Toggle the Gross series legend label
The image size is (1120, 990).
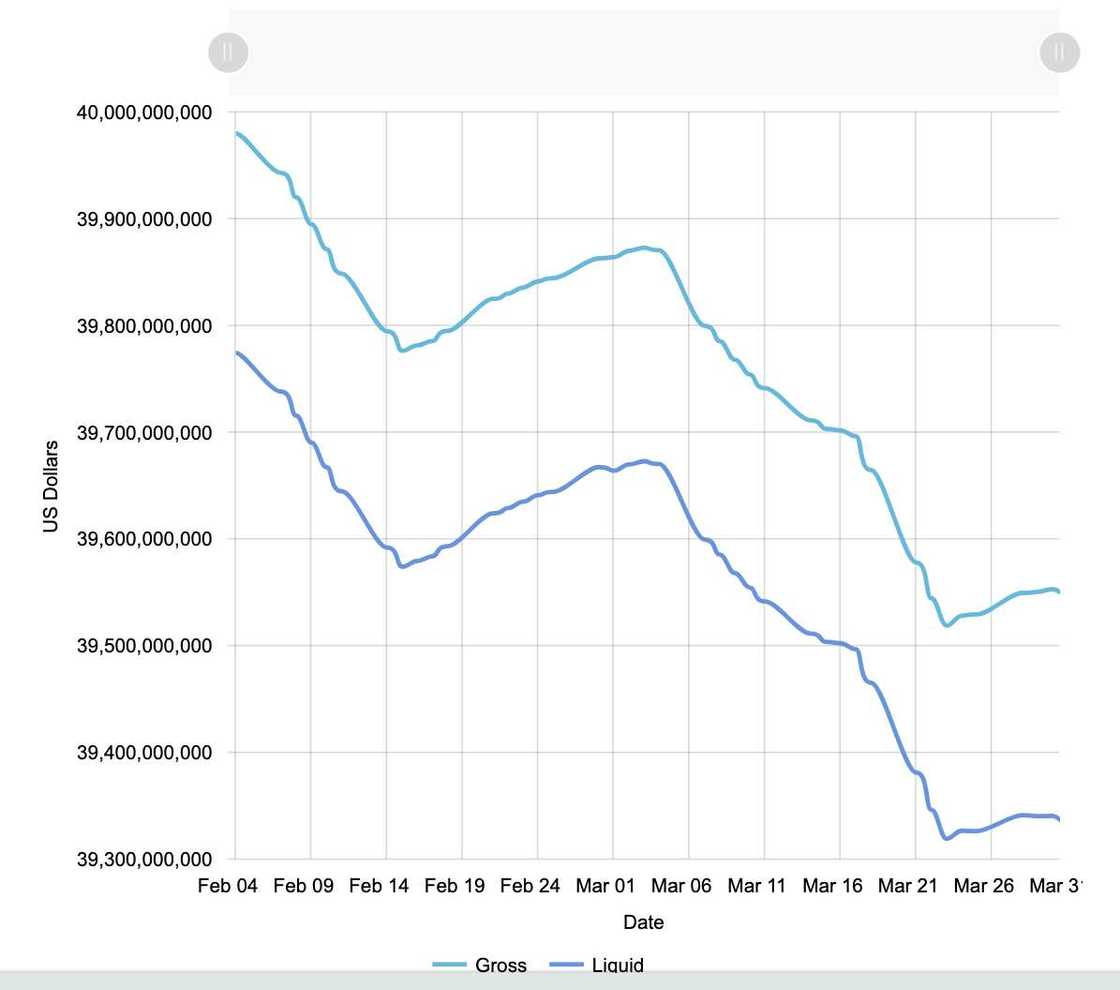[500, 965]
